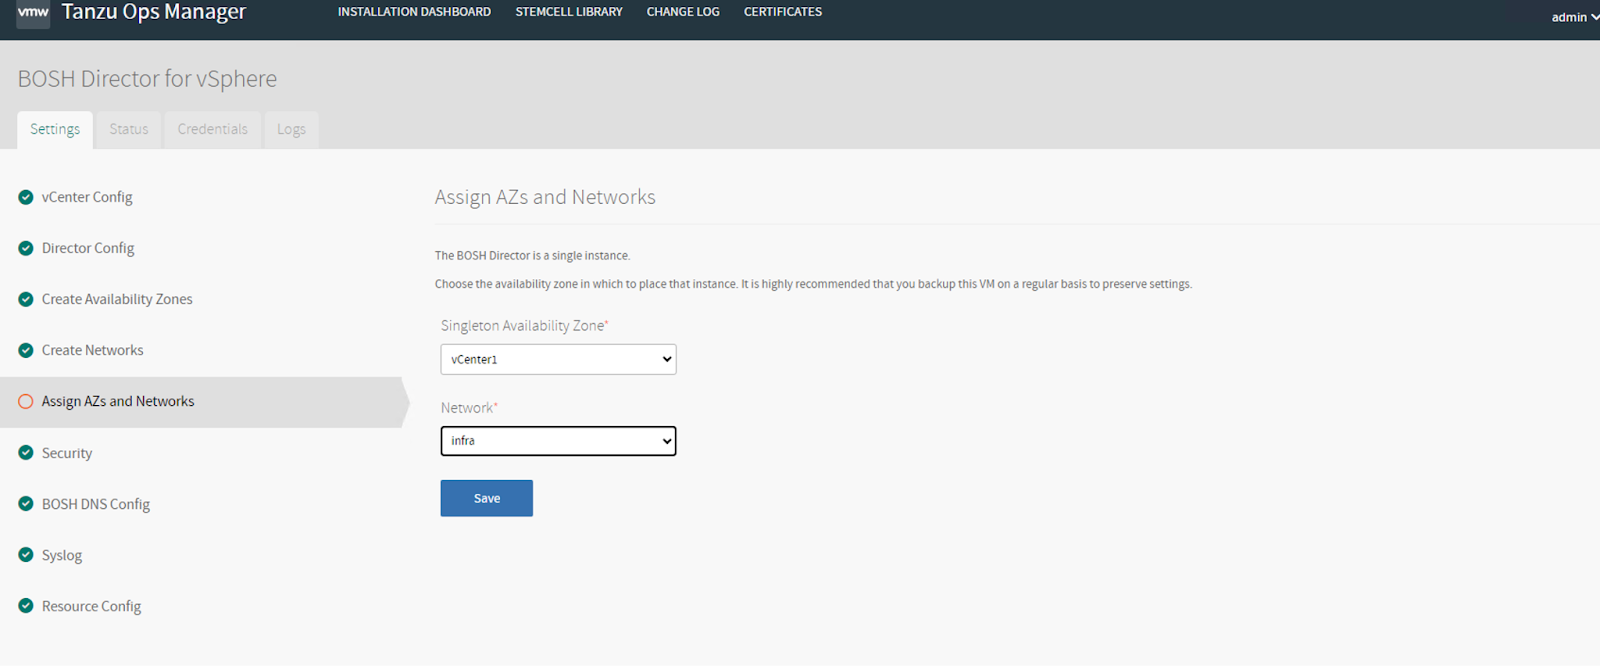The height and width of the screenshot is (666, 1600).
Task: Click the BOSH Director for vSphere heading
Action: click(147, 78)
